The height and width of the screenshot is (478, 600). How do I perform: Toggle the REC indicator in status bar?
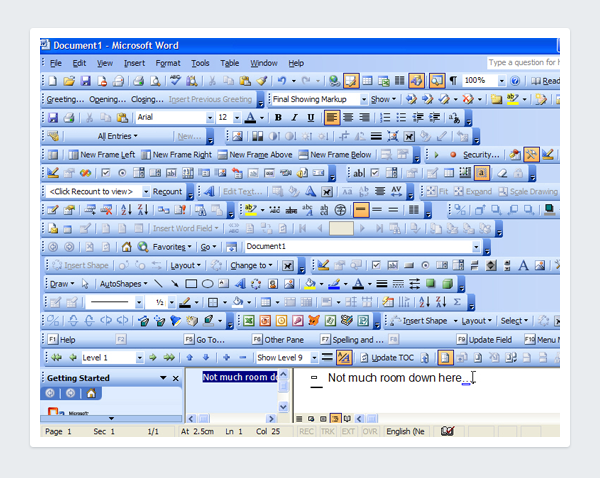pyautogui.click(x=306, y=431)
